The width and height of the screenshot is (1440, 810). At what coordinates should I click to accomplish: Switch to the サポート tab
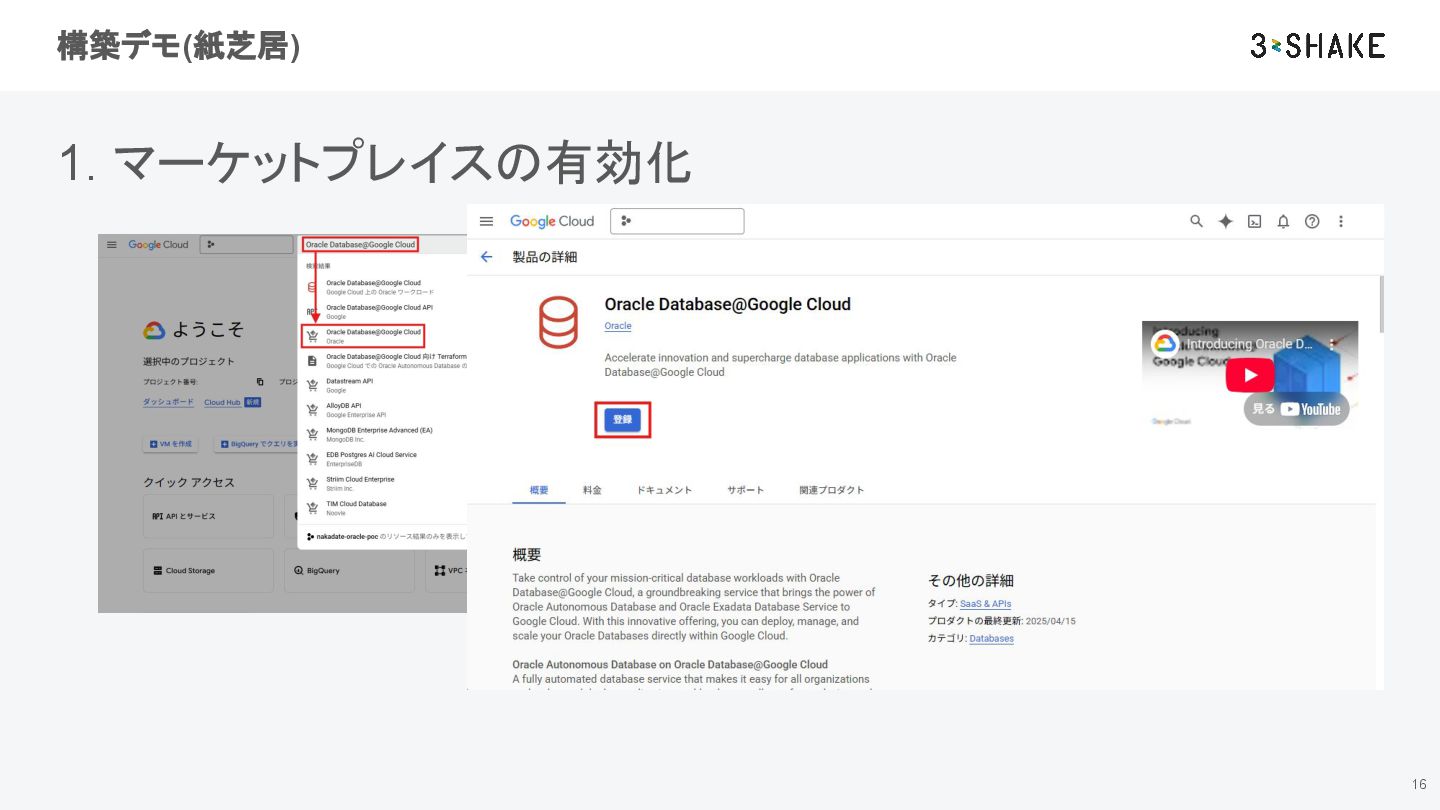[x=745, y=490]
